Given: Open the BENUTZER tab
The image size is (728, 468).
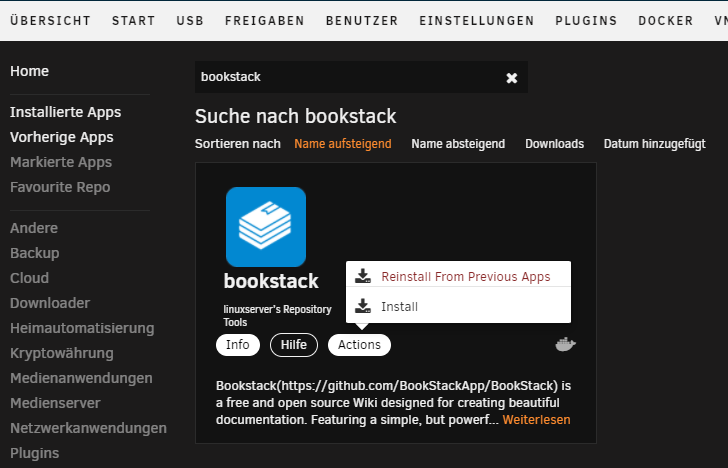Looking at the screenshot, I should pyautogui.click(x=362, y=21).
